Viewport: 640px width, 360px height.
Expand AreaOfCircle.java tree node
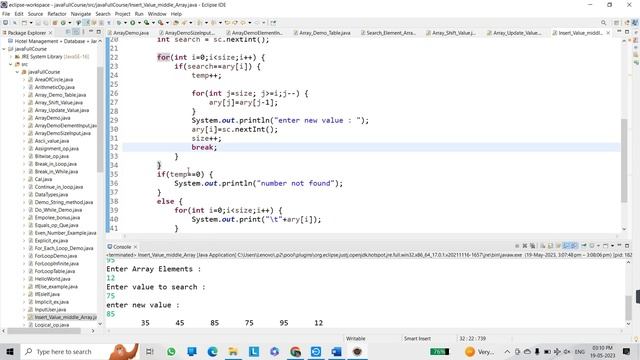24,80
